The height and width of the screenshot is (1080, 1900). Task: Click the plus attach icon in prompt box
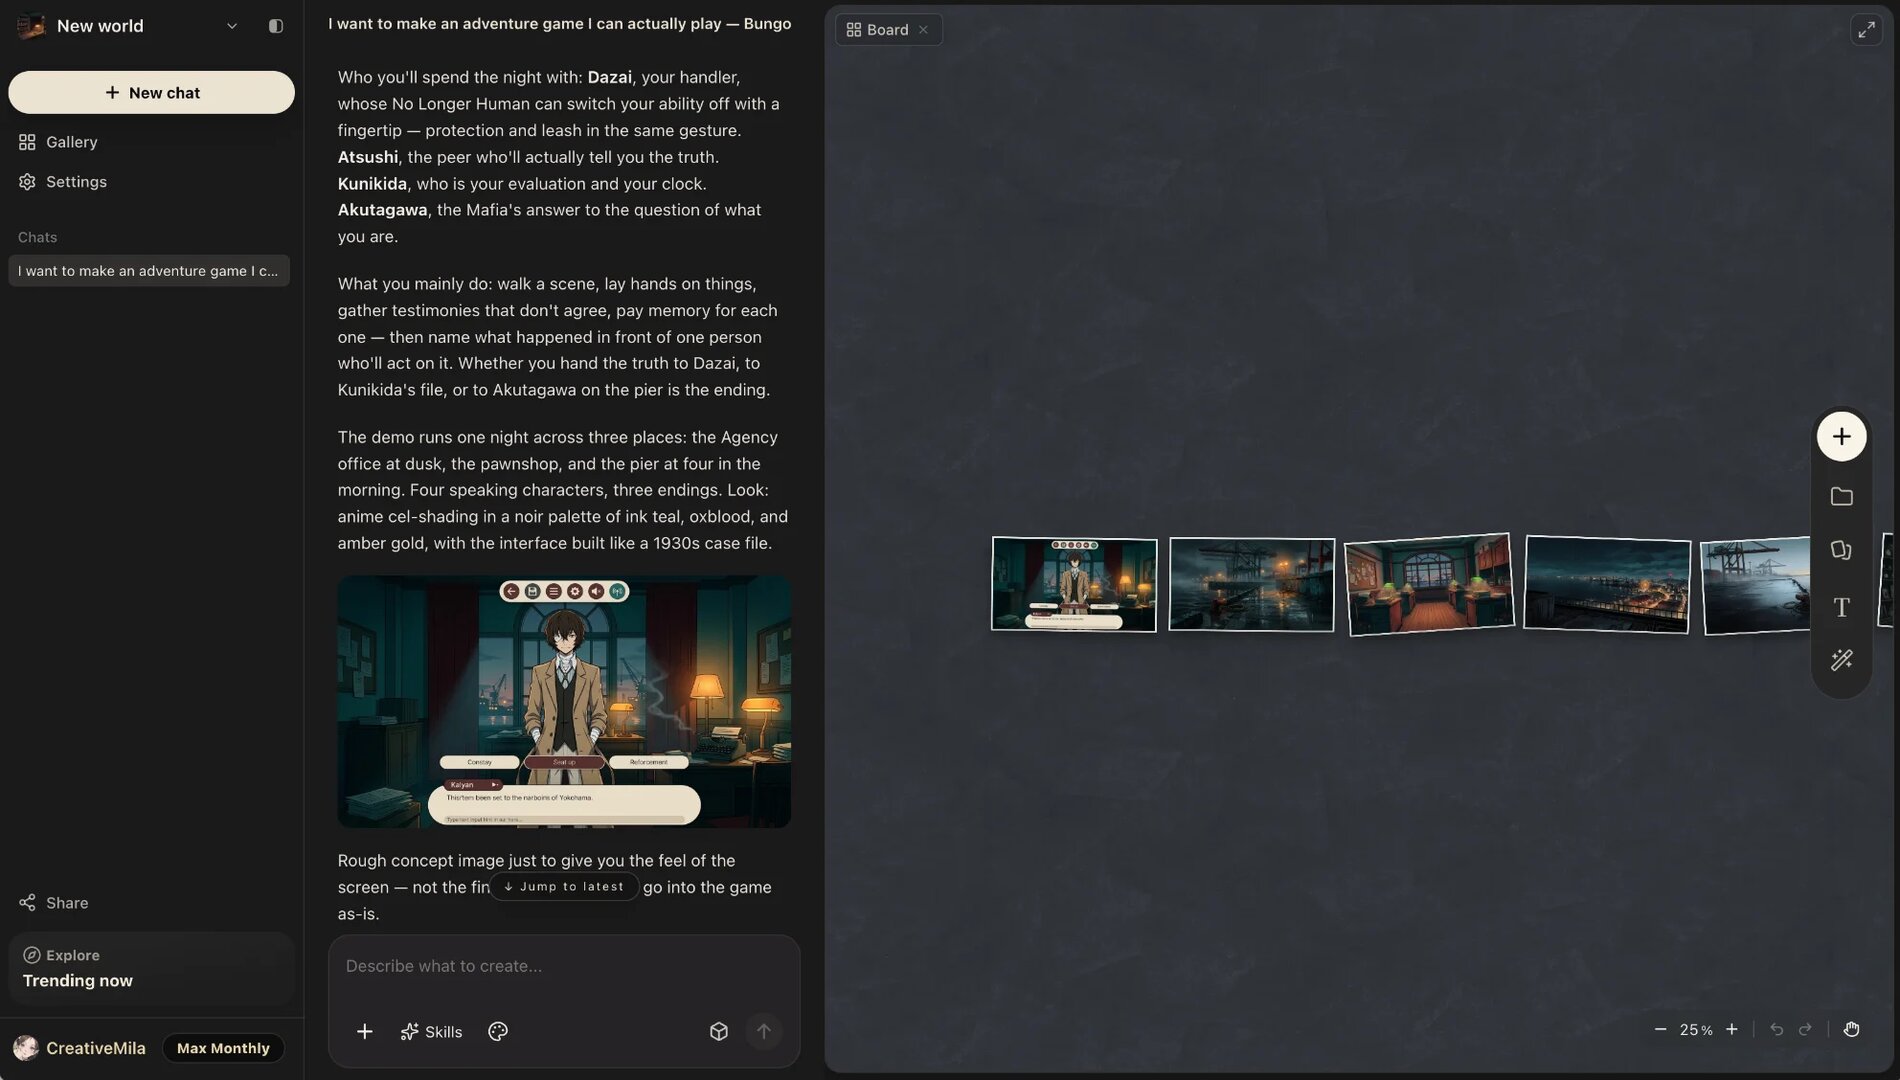click(365, 1031)
